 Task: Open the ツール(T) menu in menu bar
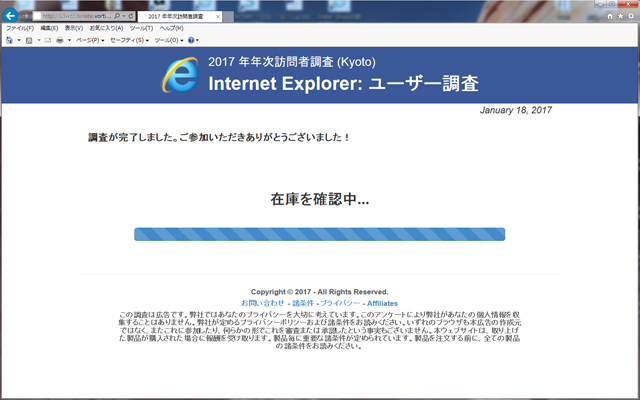(x=141, y=28)
